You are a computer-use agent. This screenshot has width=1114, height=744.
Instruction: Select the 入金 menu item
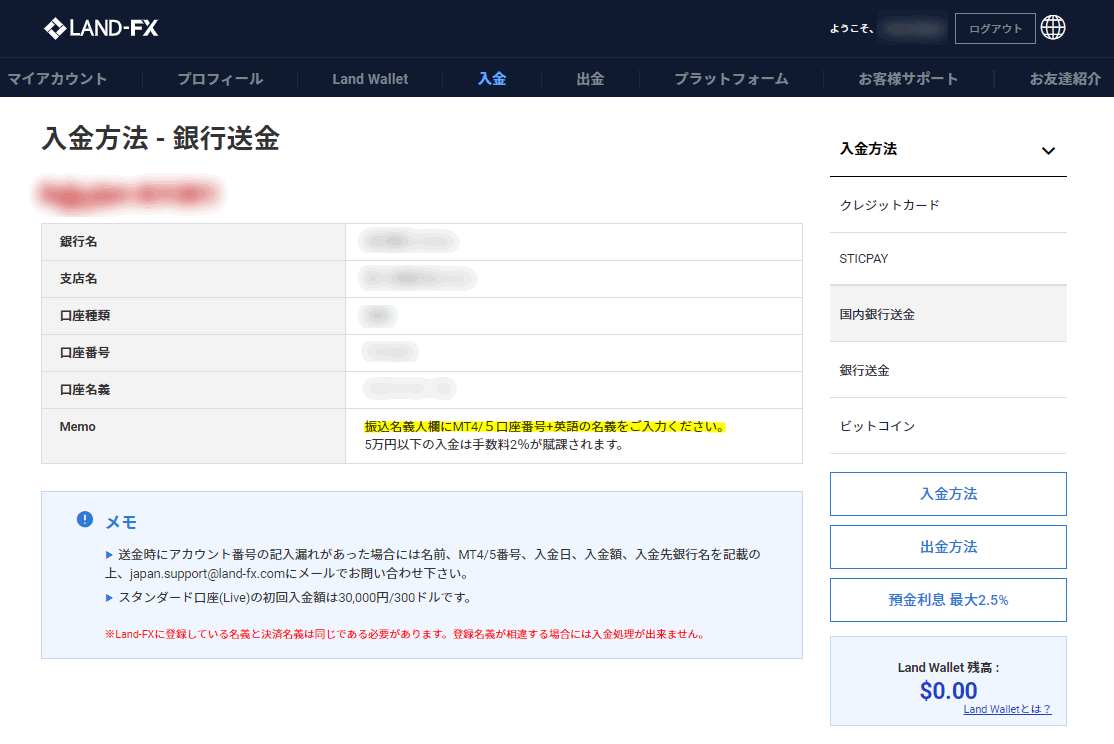pyautogui.click(x=492, y=79)
